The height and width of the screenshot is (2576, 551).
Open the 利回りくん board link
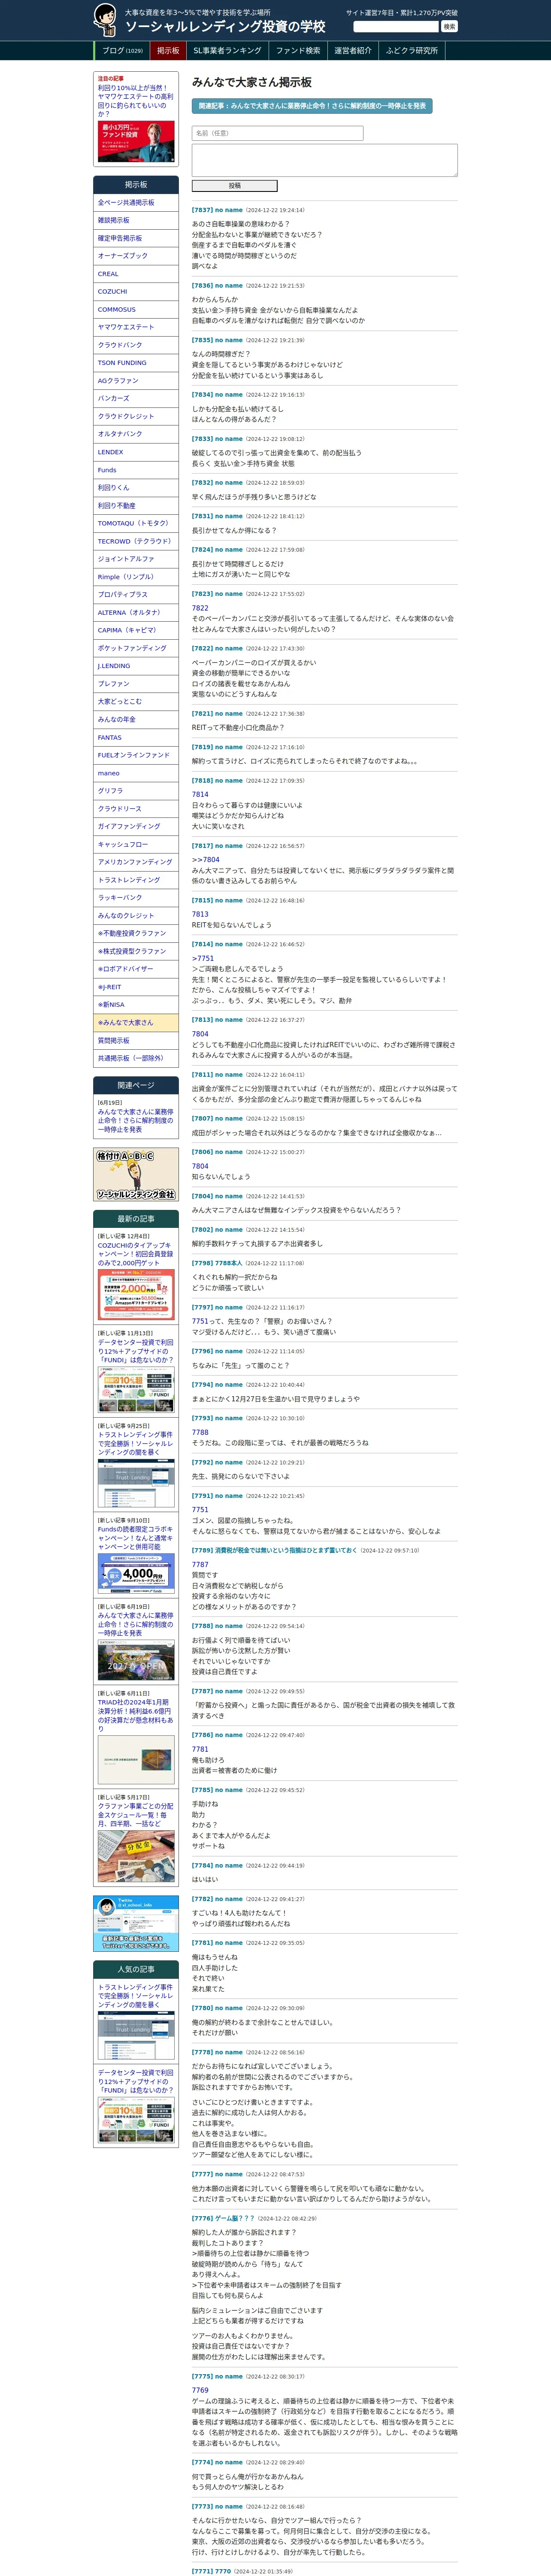coord(136,488)
